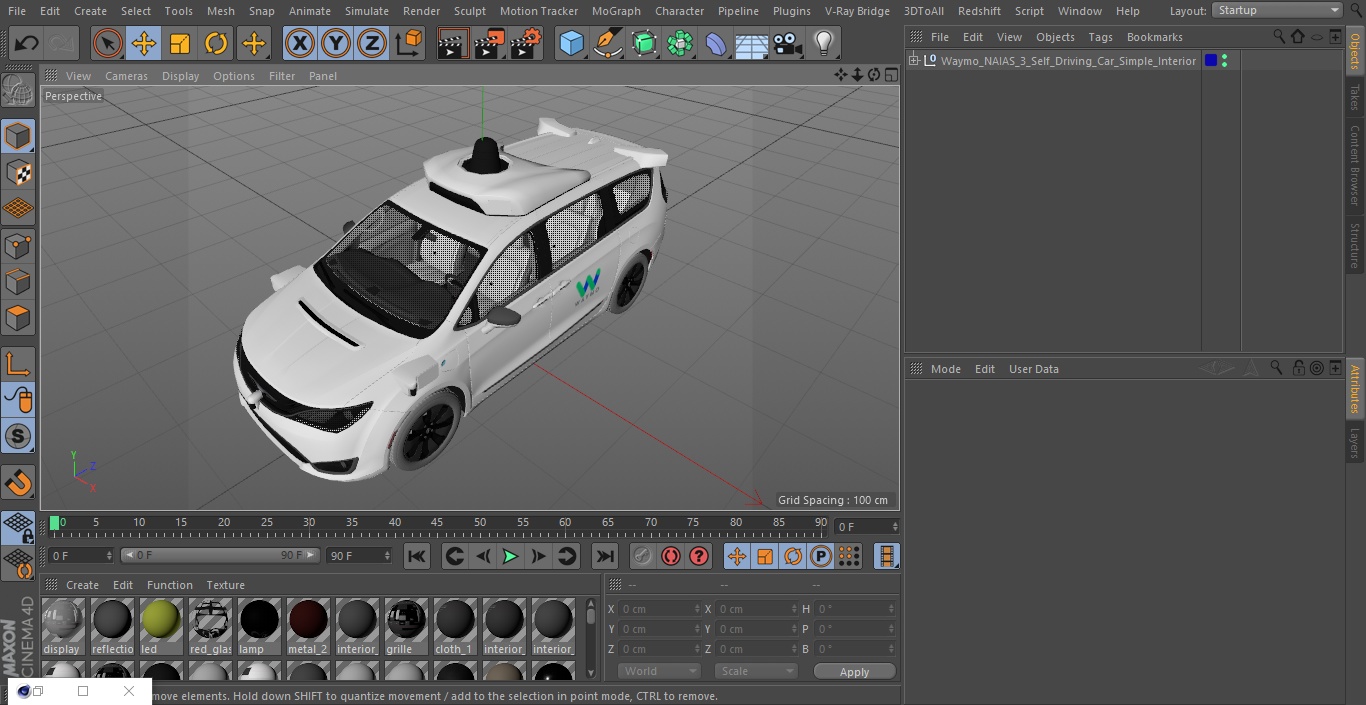The image size is (1366, 705).
Task: Add a Cube primitive object
Action: [x=571, y=43]
